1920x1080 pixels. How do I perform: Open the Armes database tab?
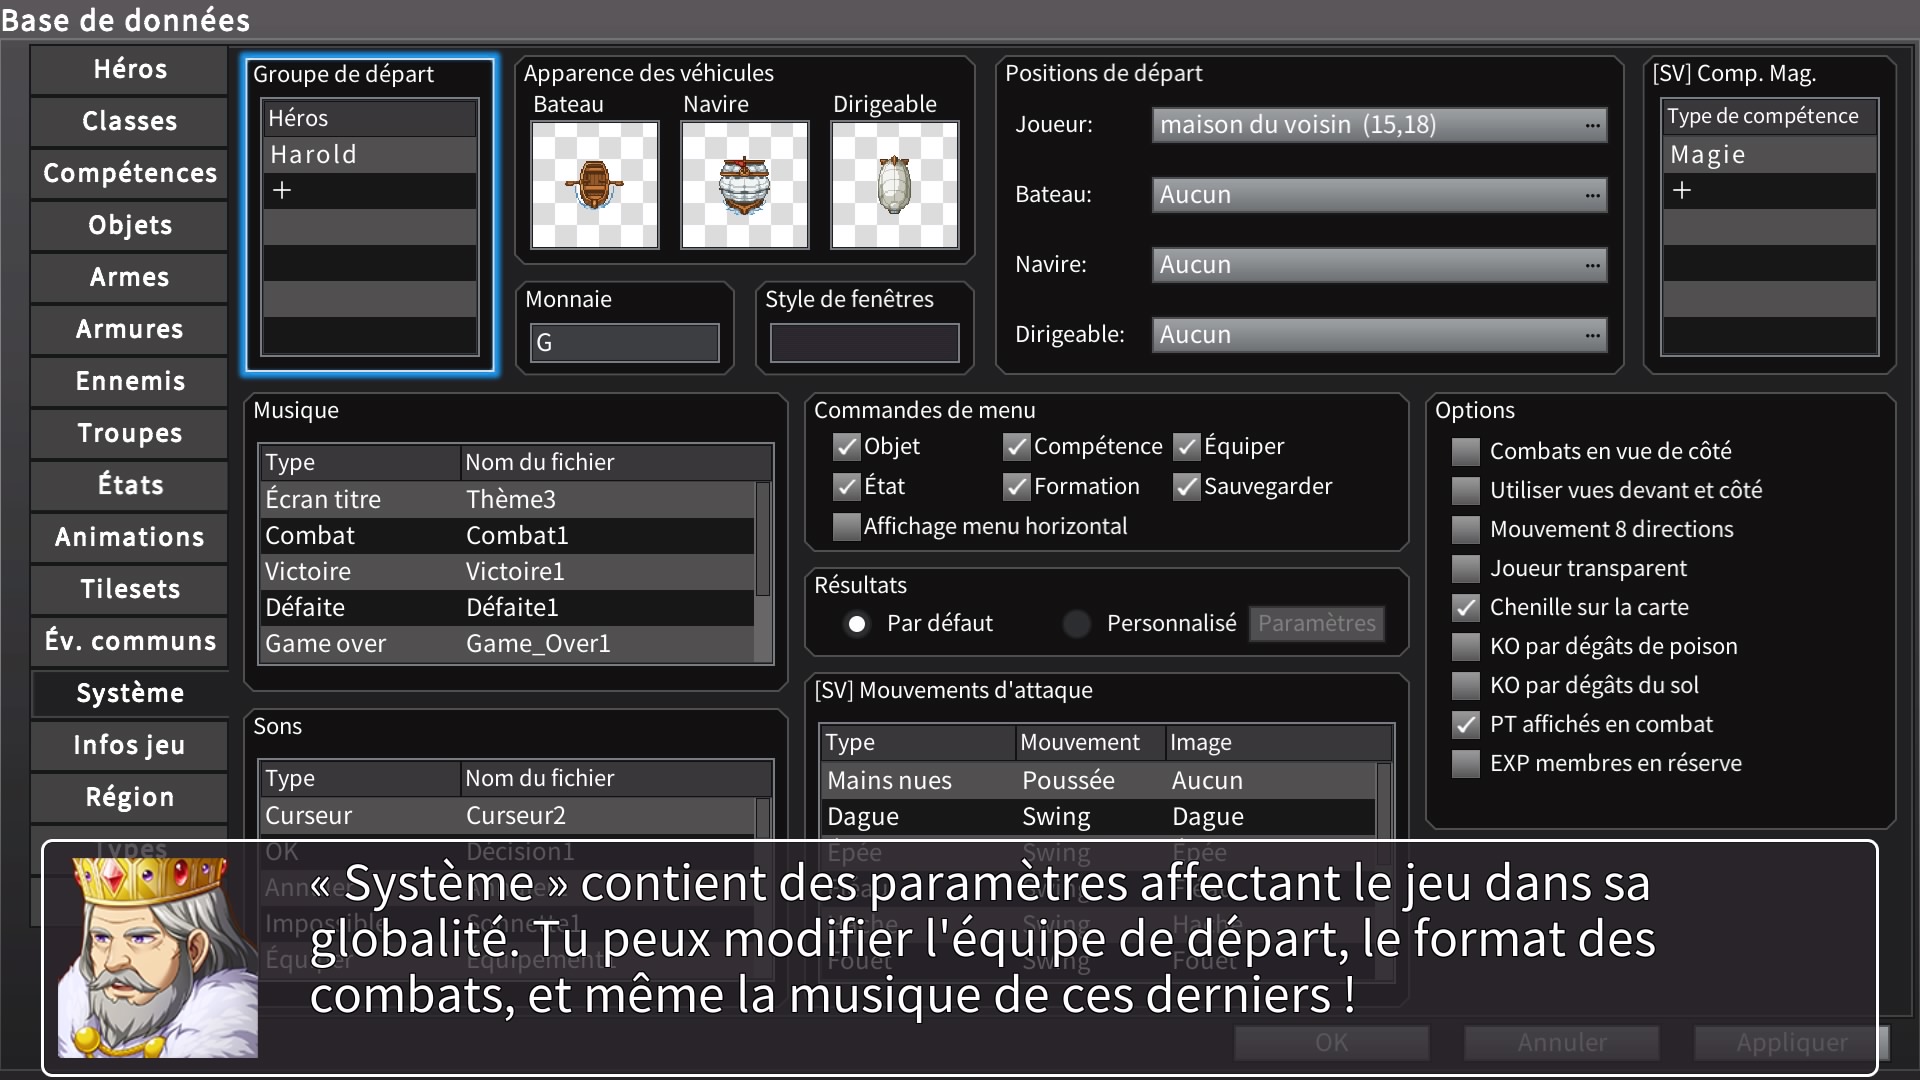coord(130,277)
